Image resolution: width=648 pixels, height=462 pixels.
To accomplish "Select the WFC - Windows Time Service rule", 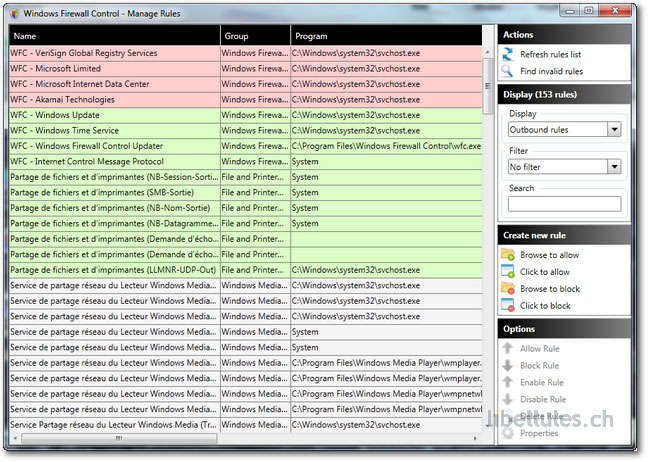I will 245,131.
